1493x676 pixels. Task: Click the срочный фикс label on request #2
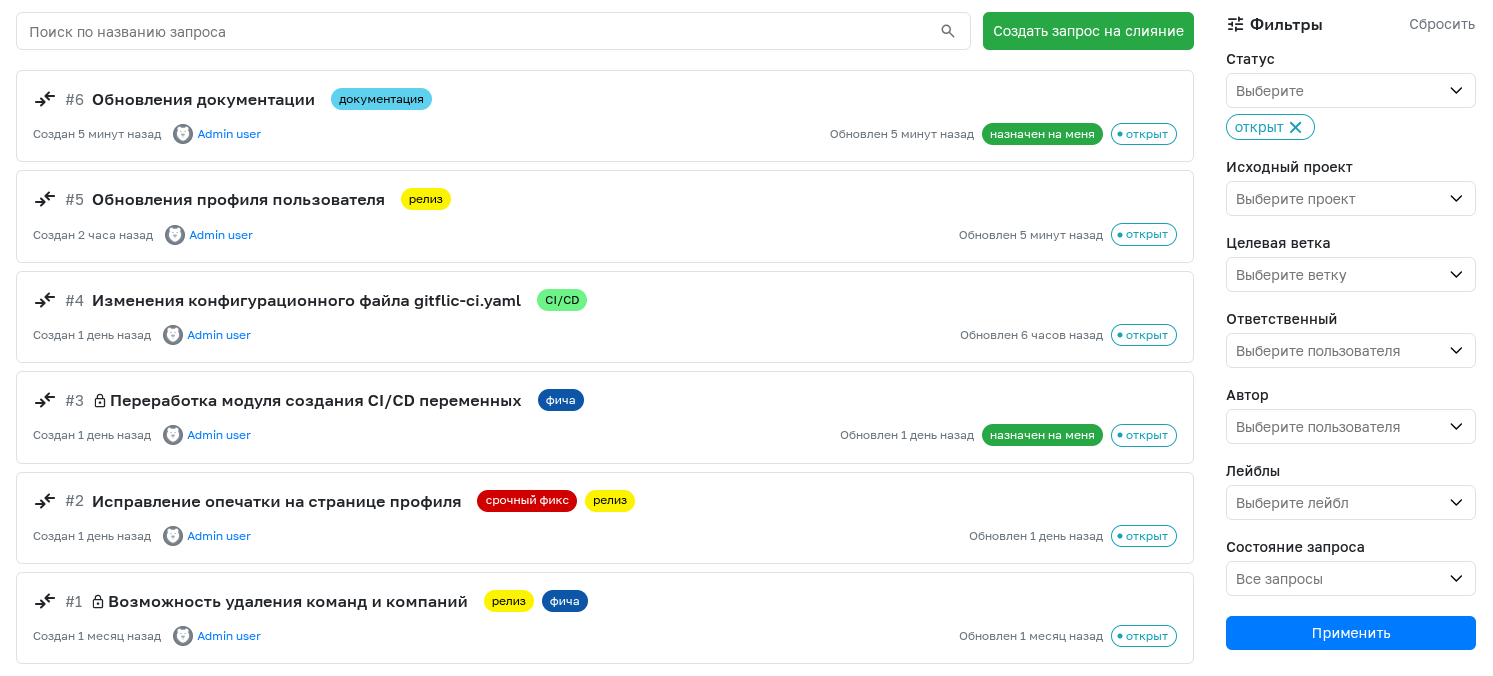[527, 500]
